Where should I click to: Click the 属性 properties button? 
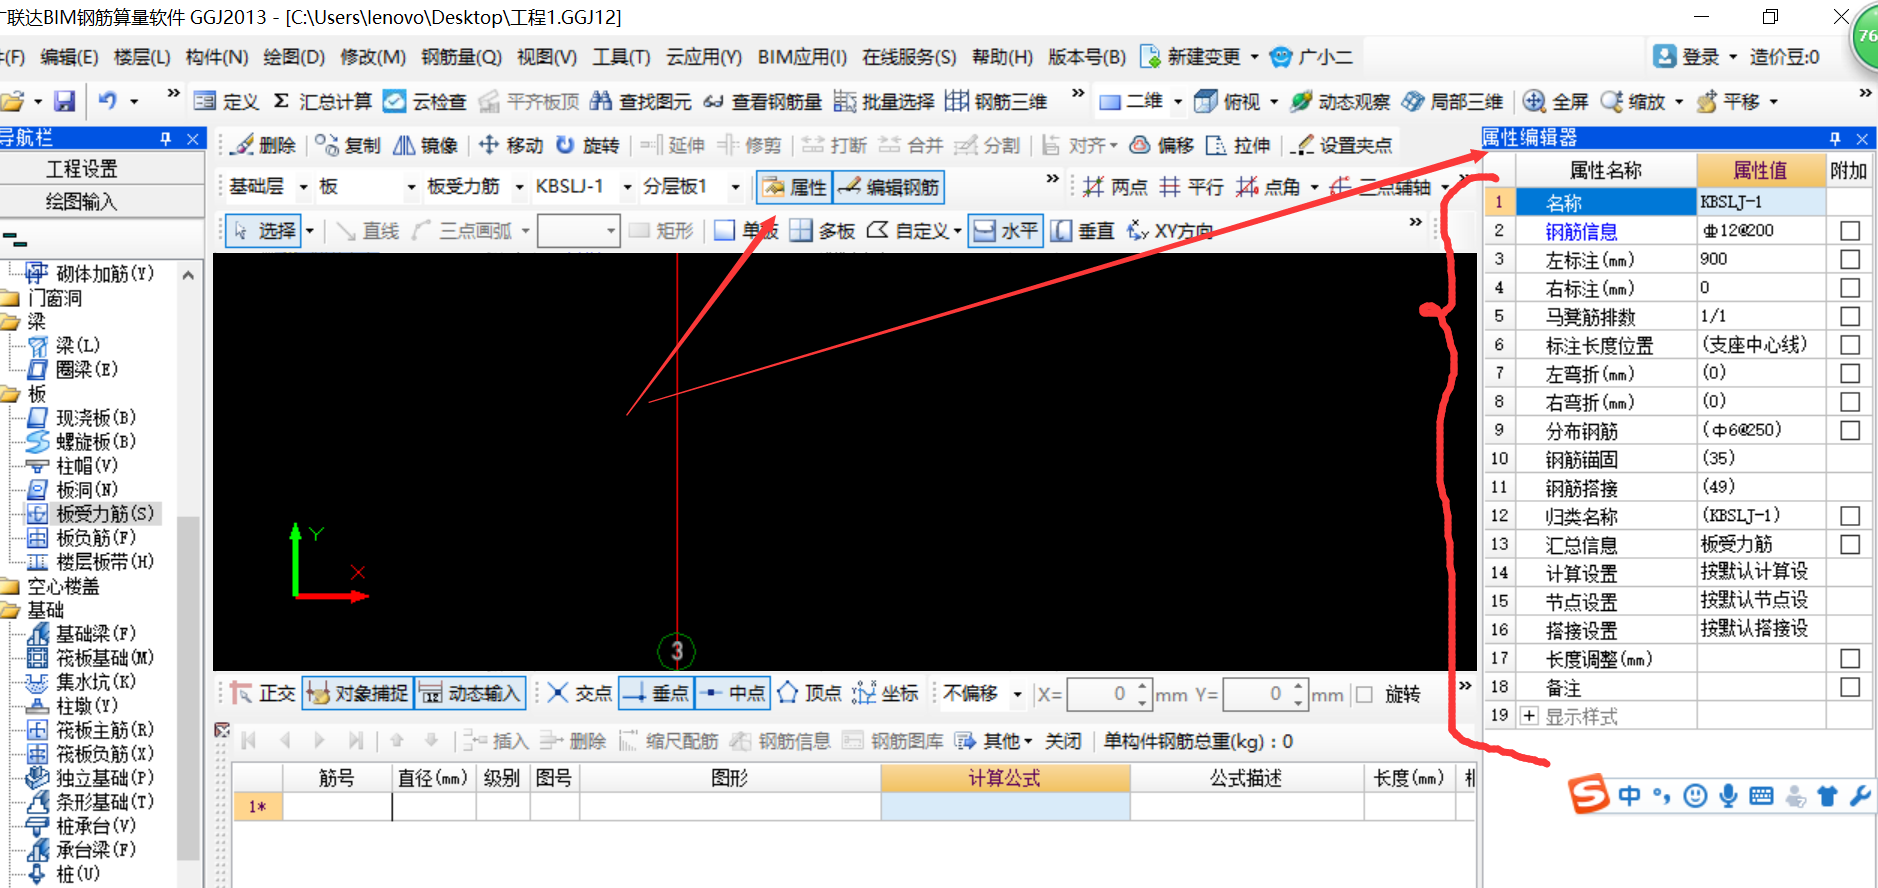click(795, 187)
